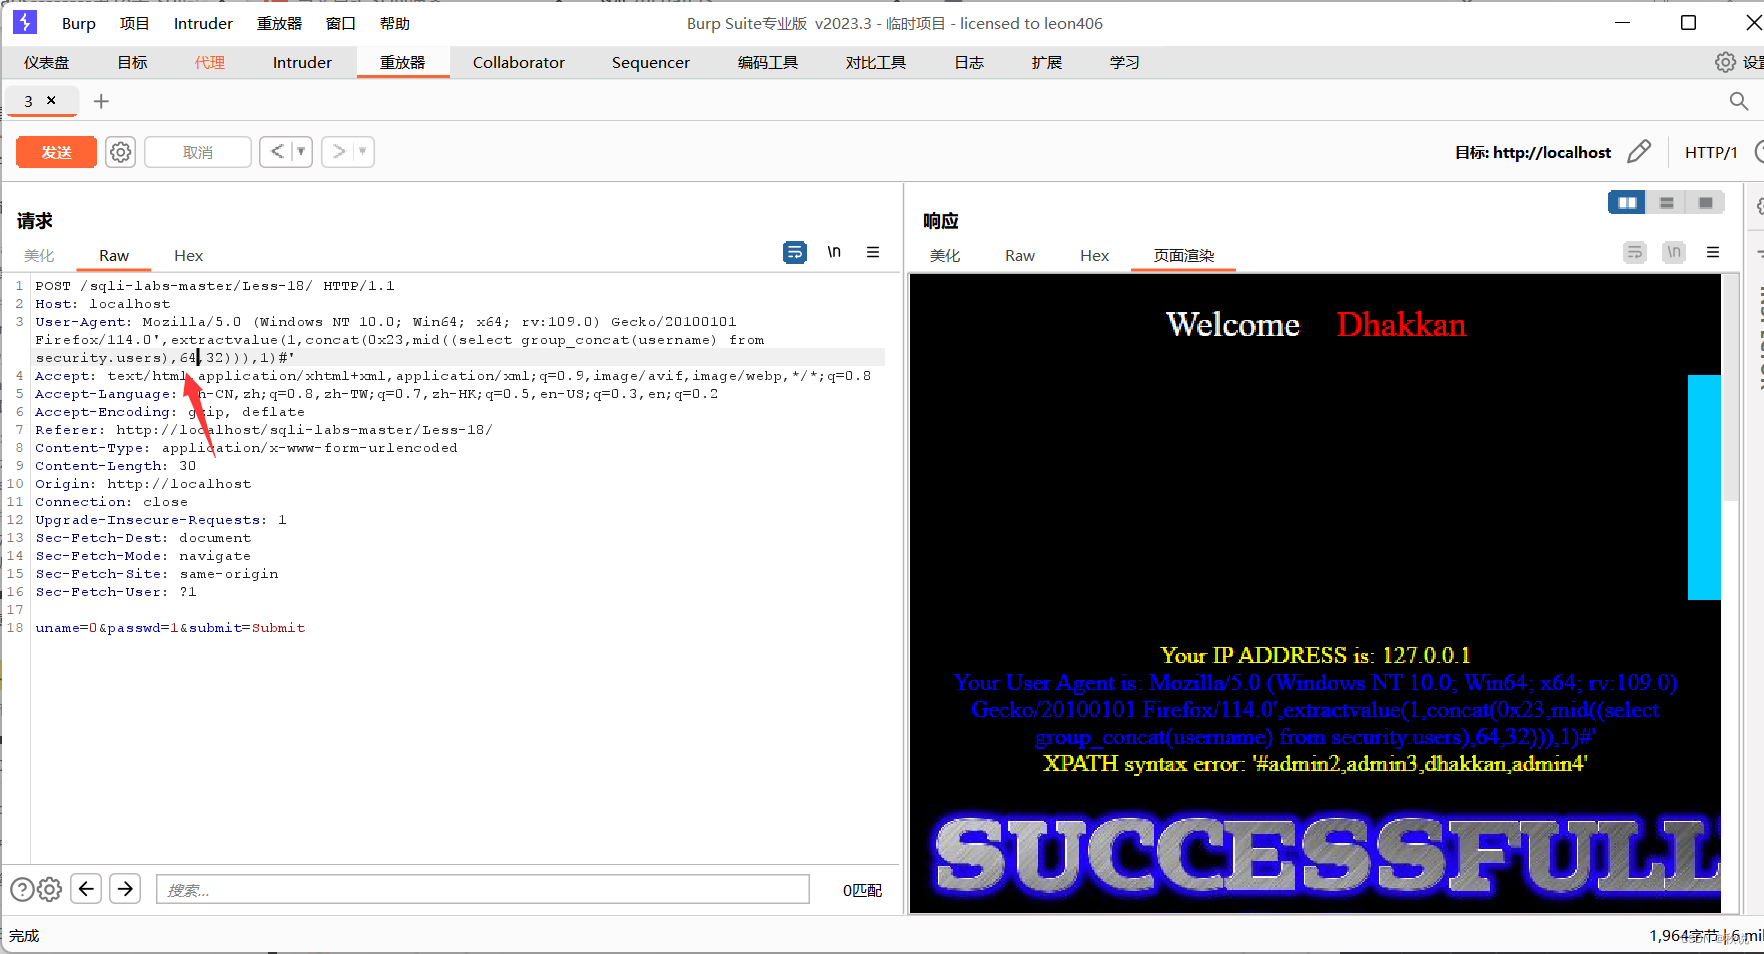This screenshot has height=954, width=1764.
Task: Switch to the 代理 tab
Action: coord(210,62)
